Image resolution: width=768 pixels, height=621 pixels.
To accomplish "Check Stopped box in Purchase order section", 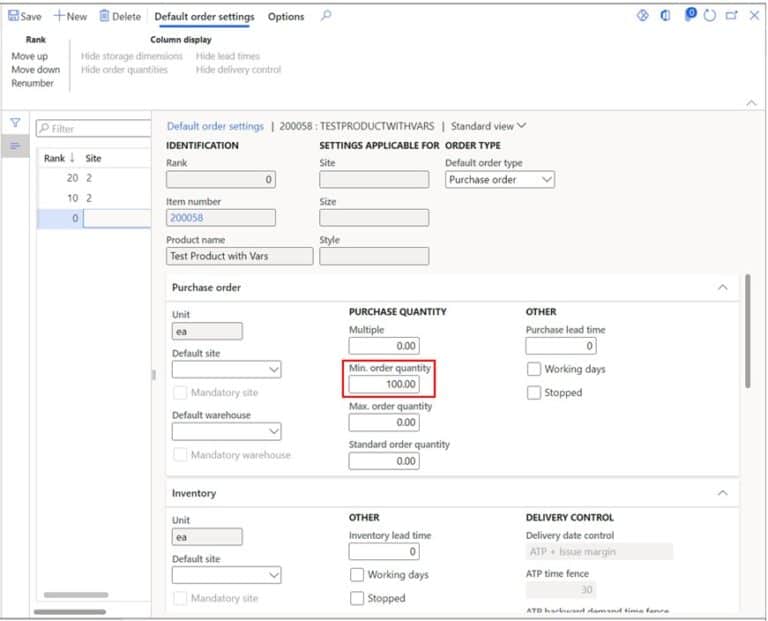I will [534, 393].
